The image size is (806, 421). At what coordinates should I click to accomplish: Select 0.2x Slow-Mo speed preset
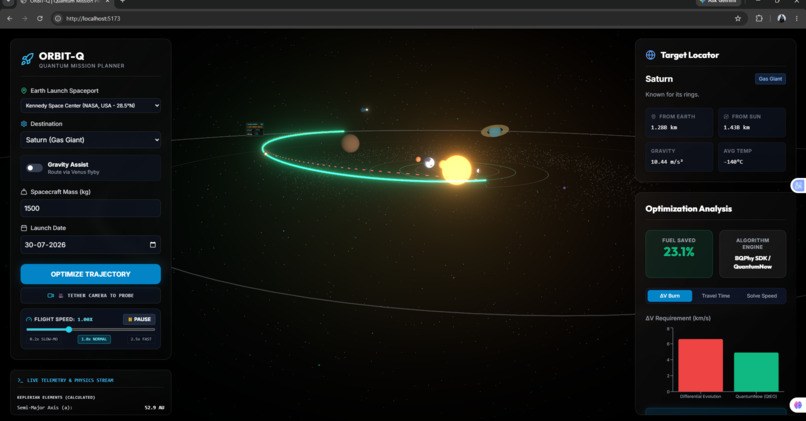click(x=44, y=339)
